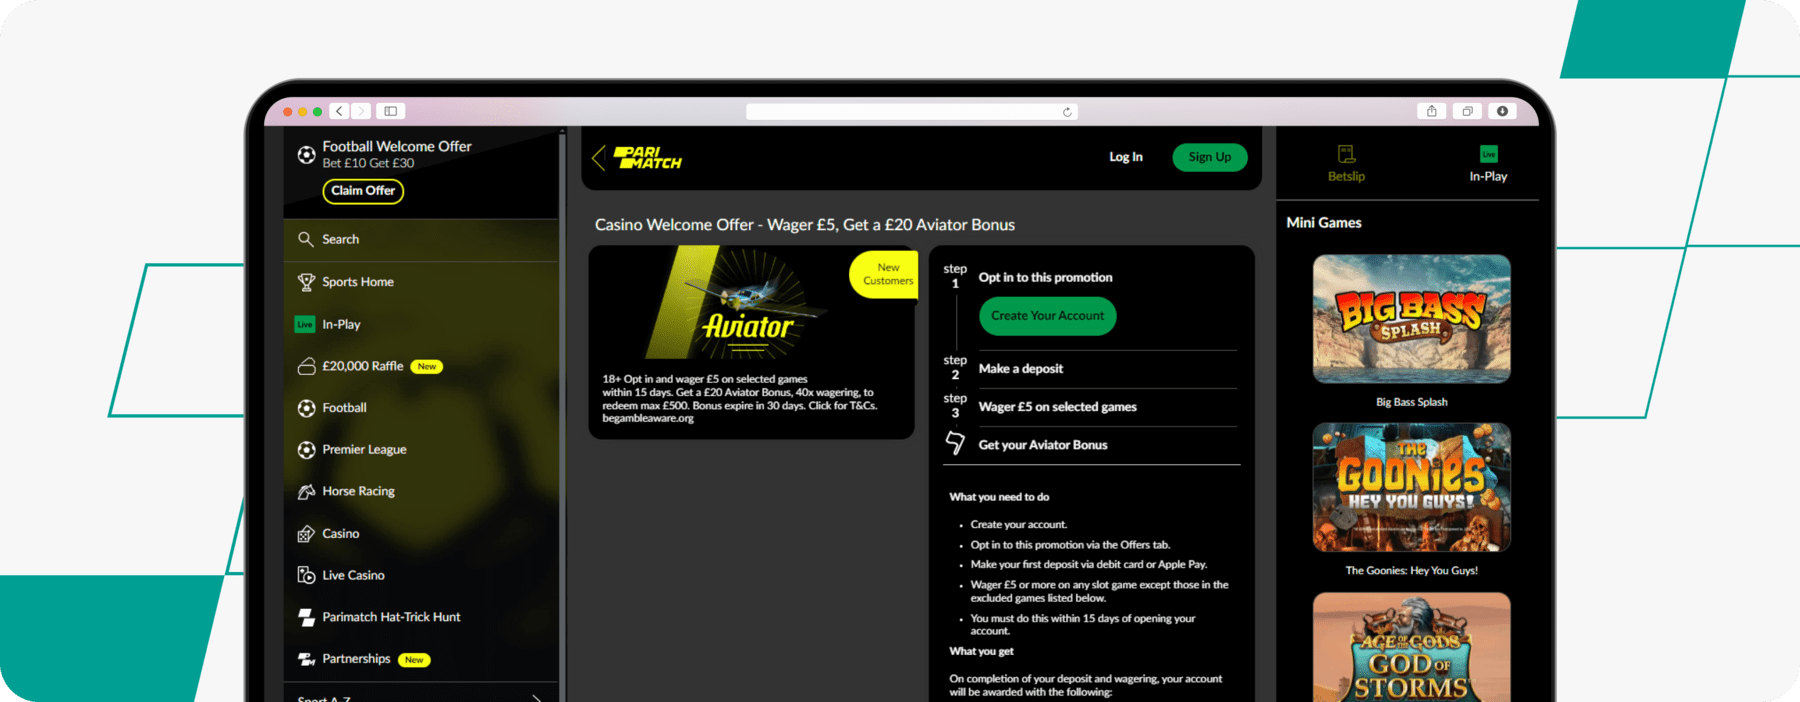Viewport: 1800px width, 702px height.
Task: Click the Search magnifier icon
Action: 306,239
